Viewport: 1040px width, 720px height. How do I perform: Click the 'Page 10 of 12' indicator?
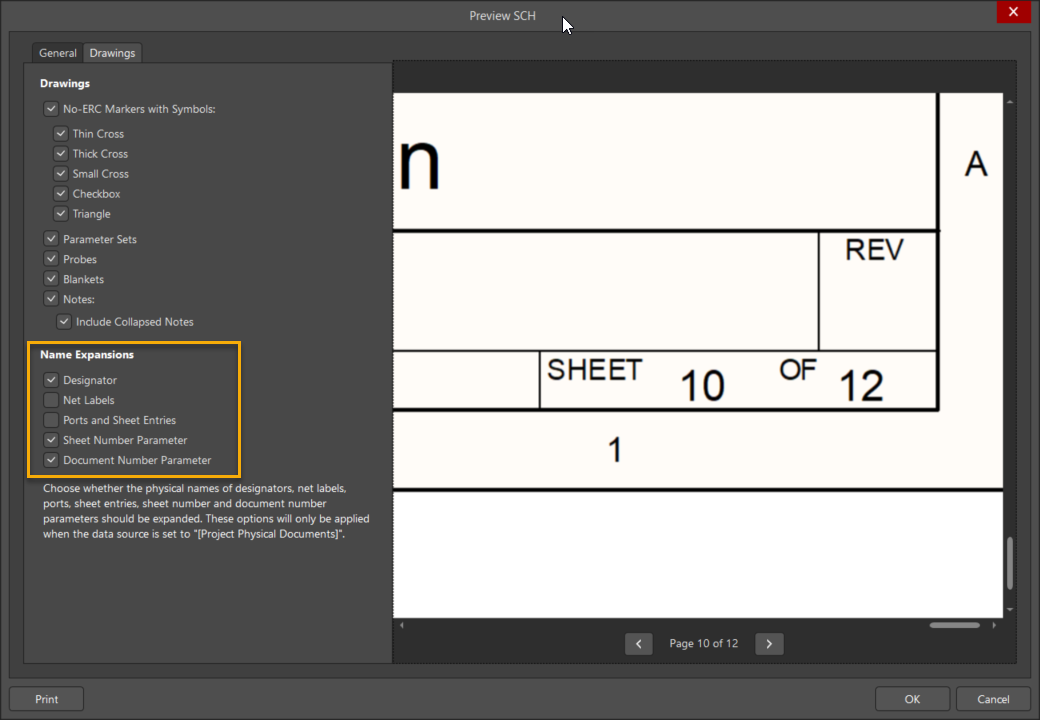(703, 644)
